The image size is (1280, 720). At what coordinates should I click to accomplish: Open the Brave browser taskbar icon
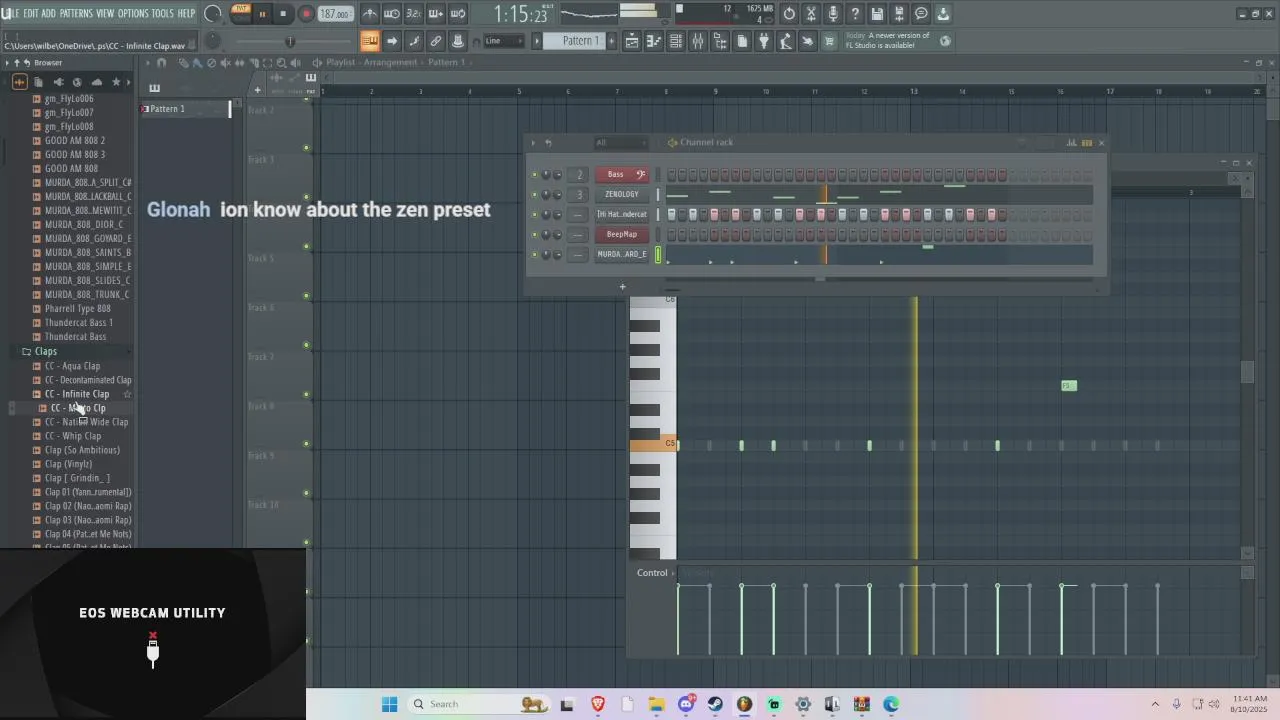click(x=598, y=704)
